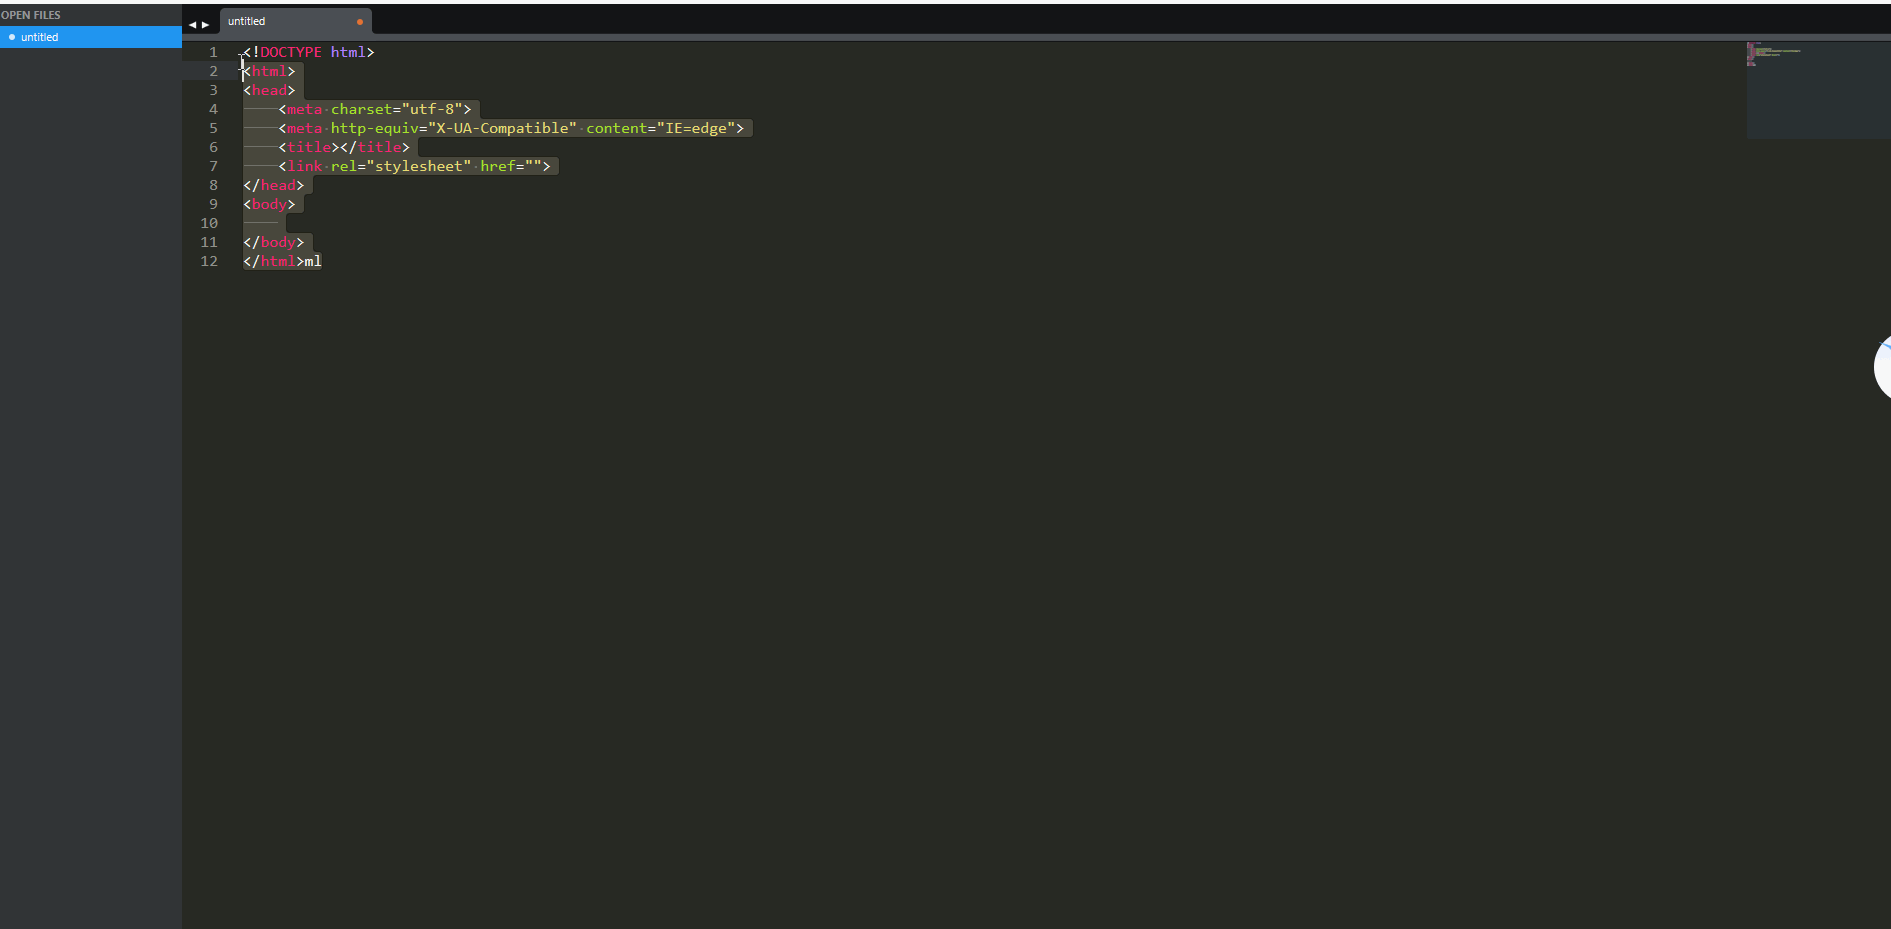1891x929 pixels.
Task: Click the opening head tag
Action: pyautogui.click(x=269, y=90)
